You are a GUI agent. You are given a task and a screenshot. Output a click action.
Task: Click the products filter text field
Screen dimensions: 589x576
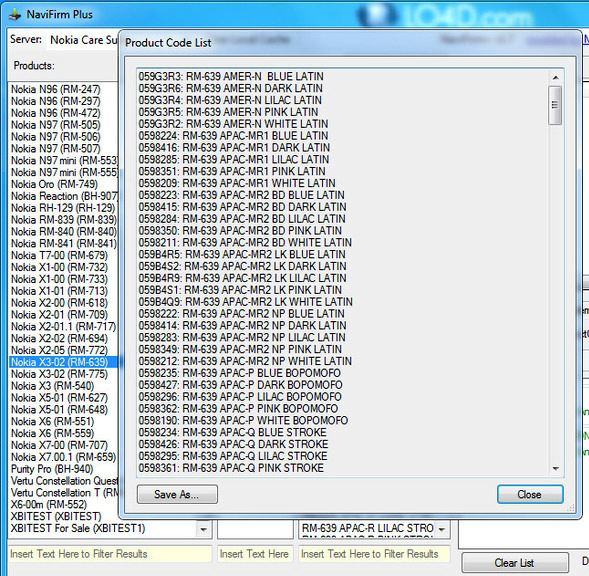(x=110, y=554)
